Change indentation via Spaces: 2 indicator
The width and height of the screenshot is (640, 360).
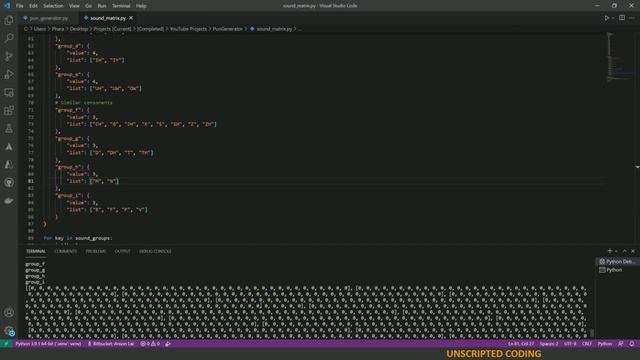(x=549, y=344)
